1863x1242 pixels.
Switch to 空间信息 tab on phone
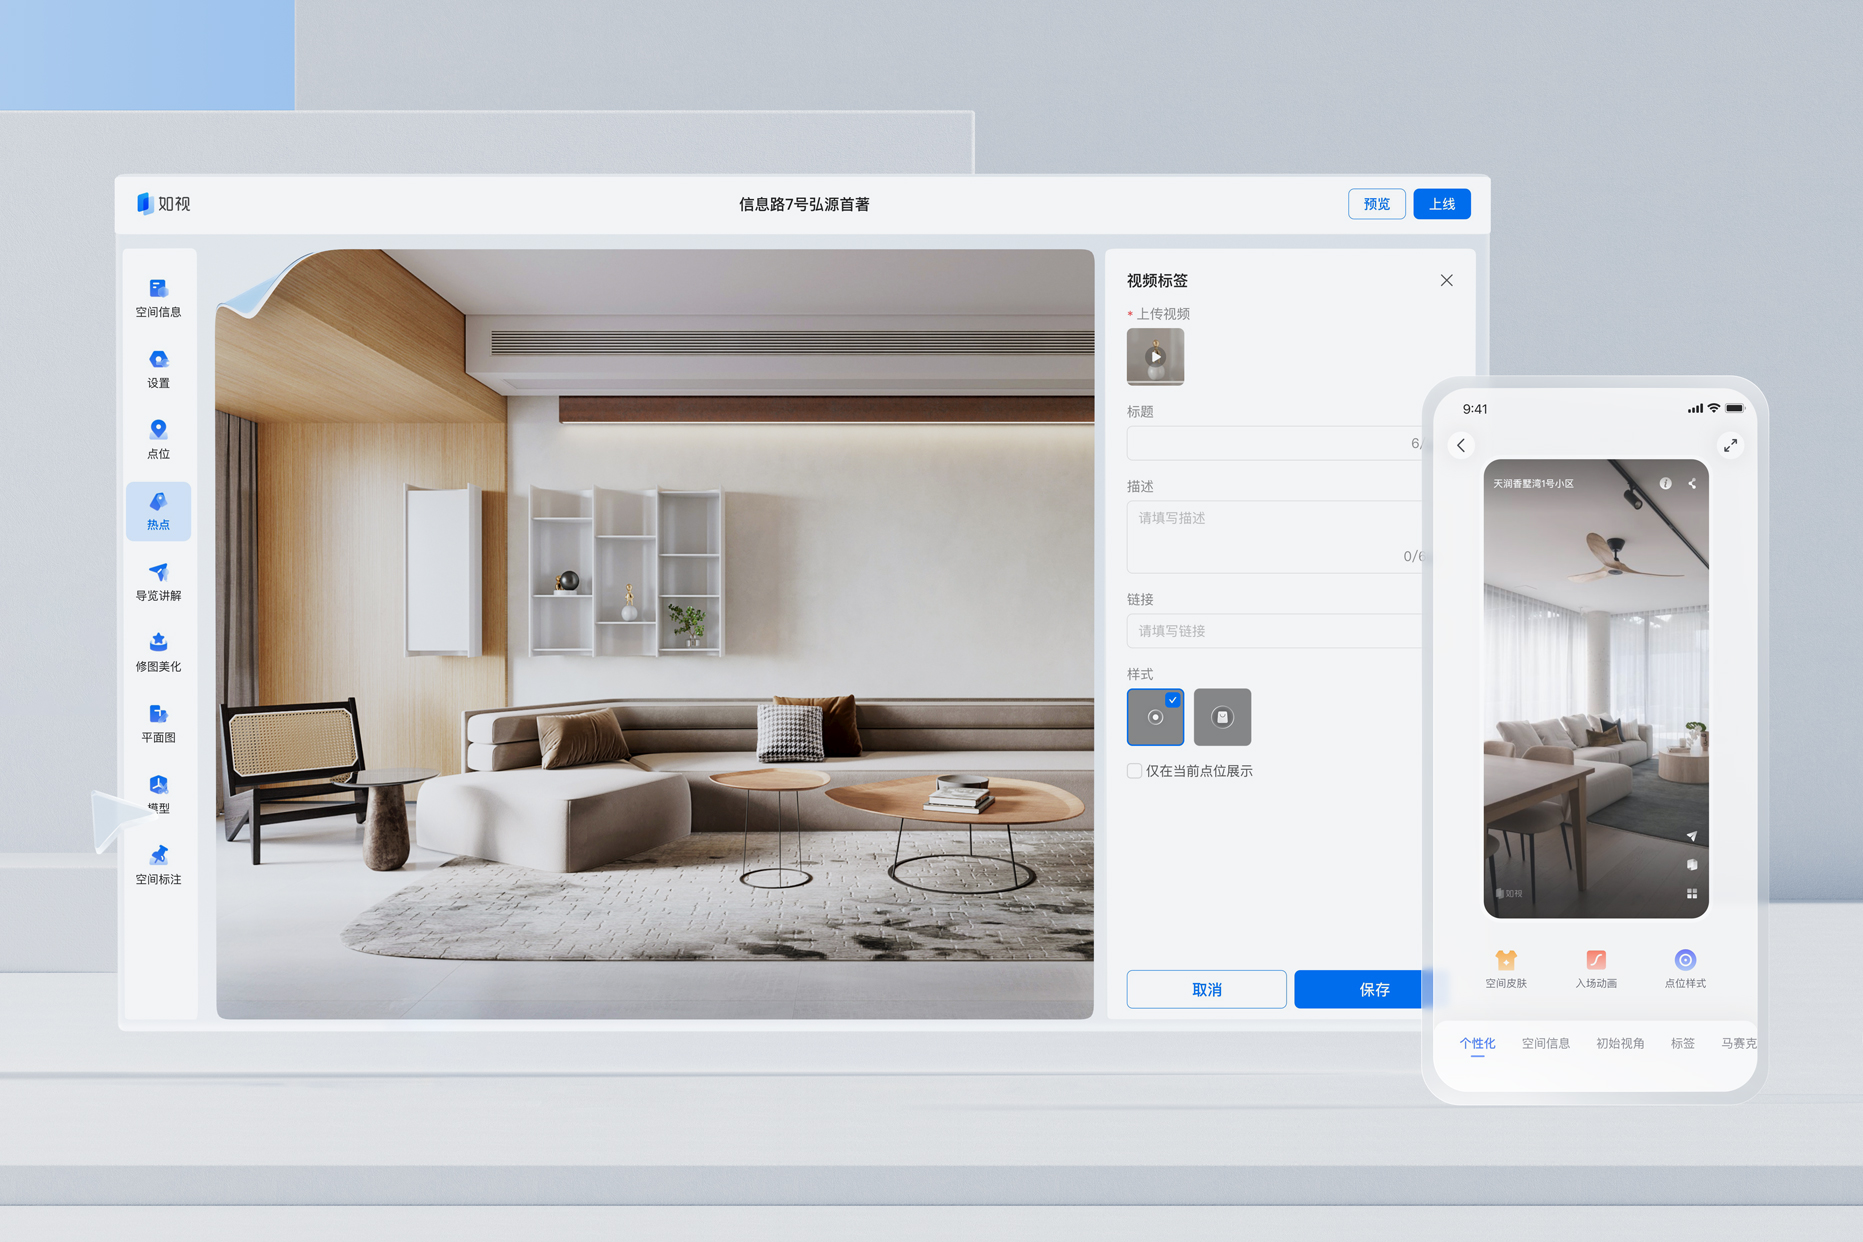(1545, 1043)
